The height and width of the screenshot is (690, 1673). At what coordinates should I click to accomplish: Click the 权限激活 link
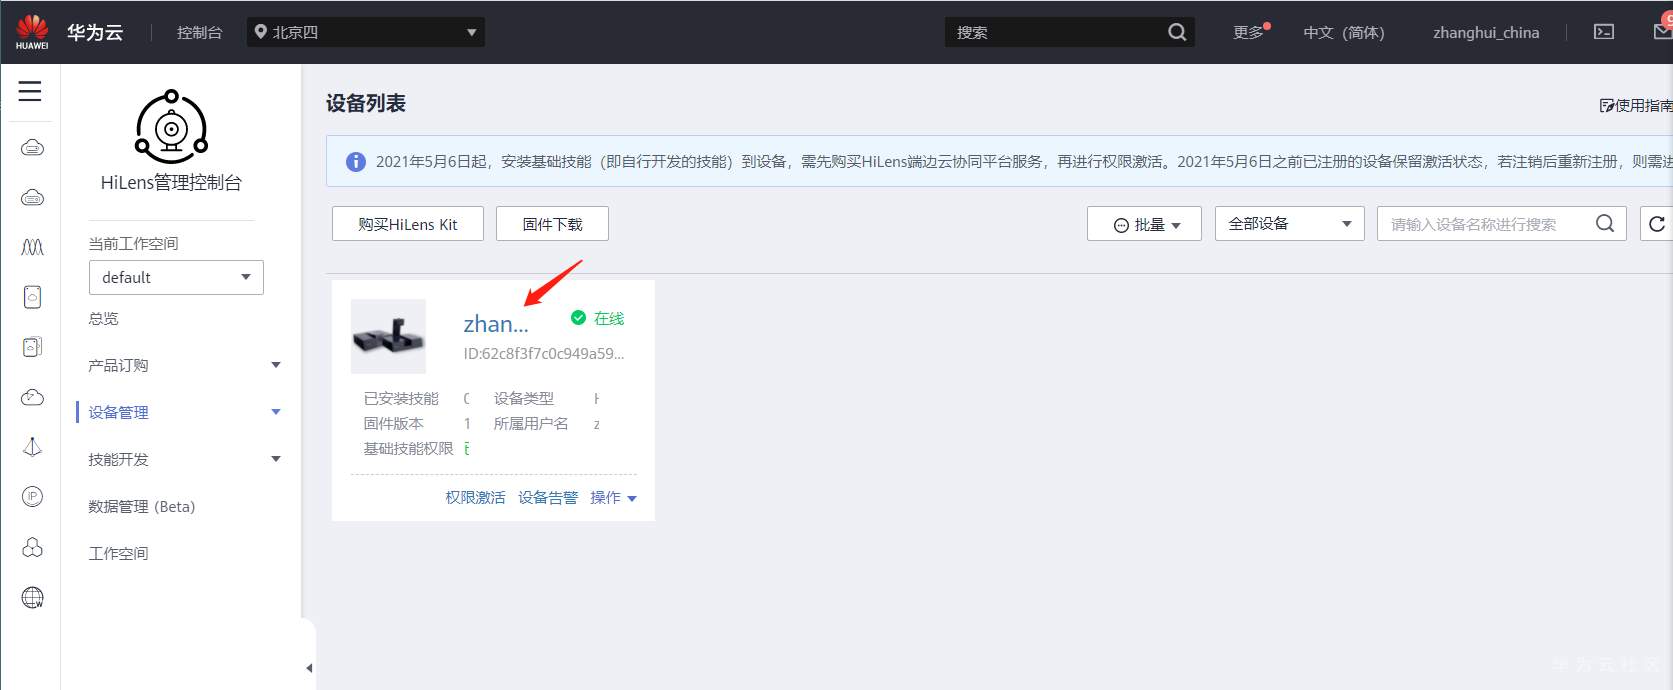click(x=475, y=498)
